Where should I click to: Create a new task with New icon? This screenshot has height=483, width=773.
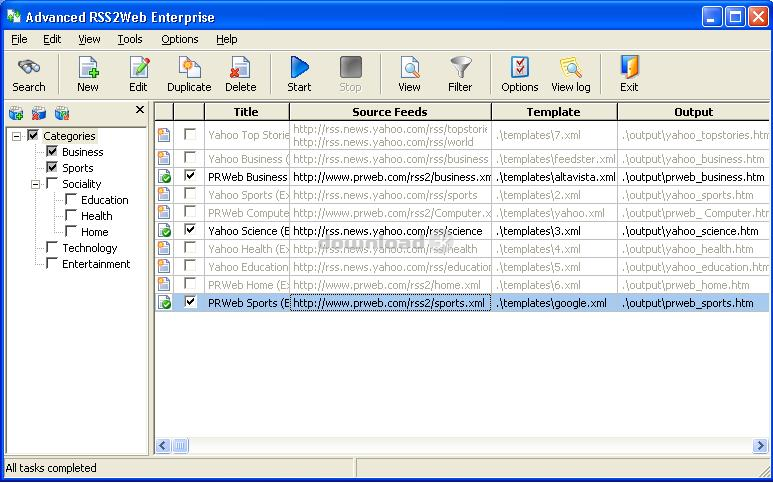(x=88, y=68)
